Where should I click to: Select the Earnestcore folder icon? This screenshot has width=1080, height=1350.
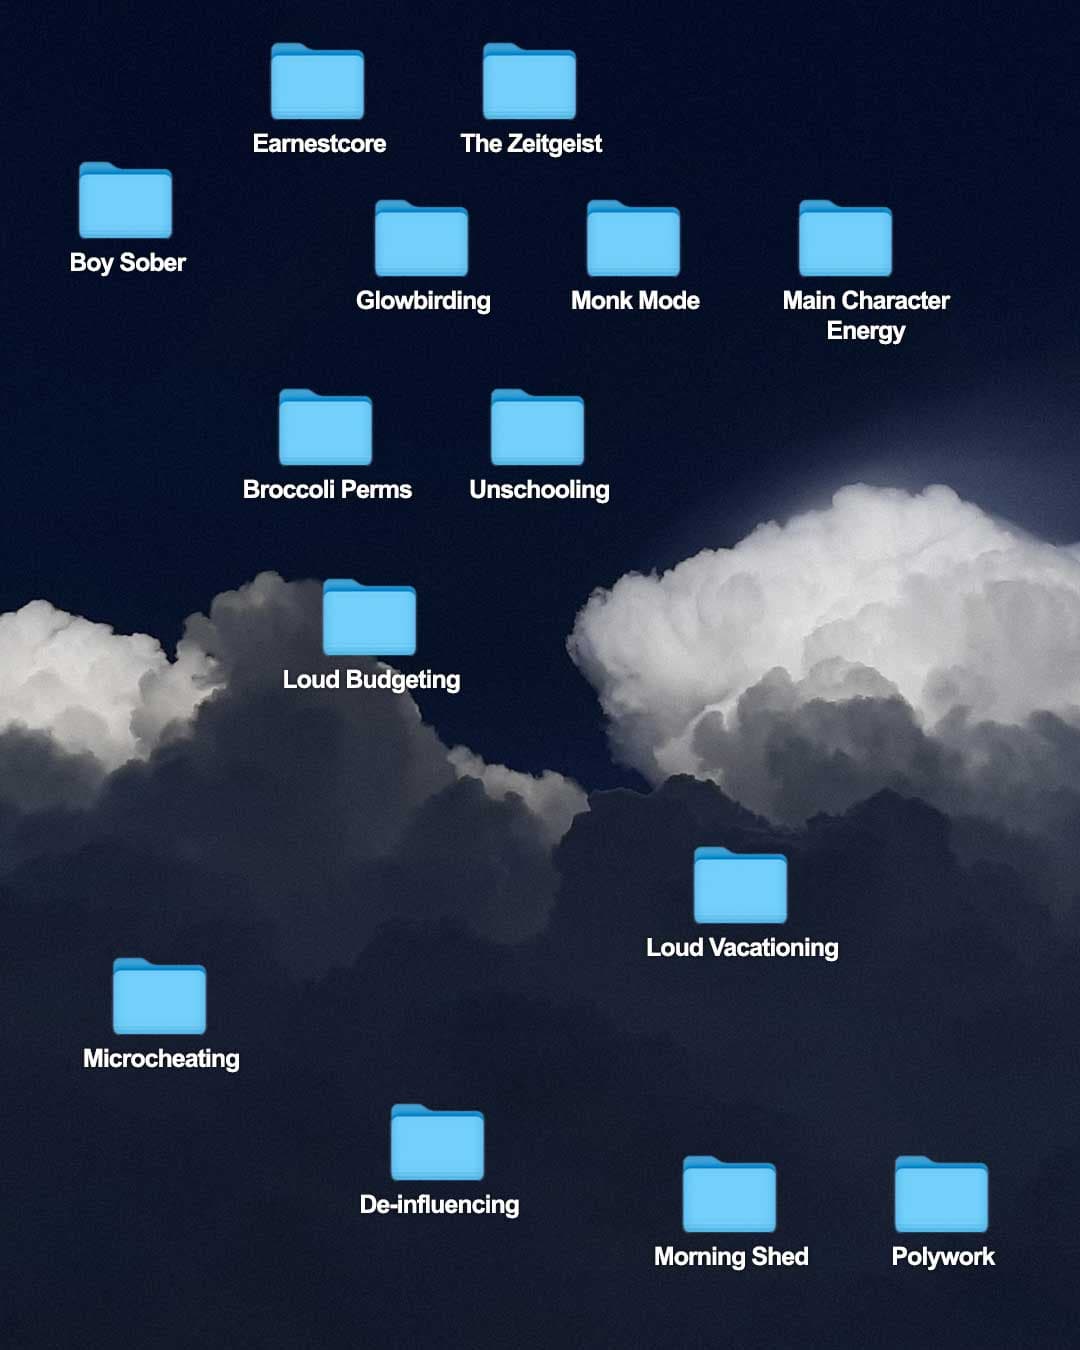pyautogui.click(x=317, y=81)
